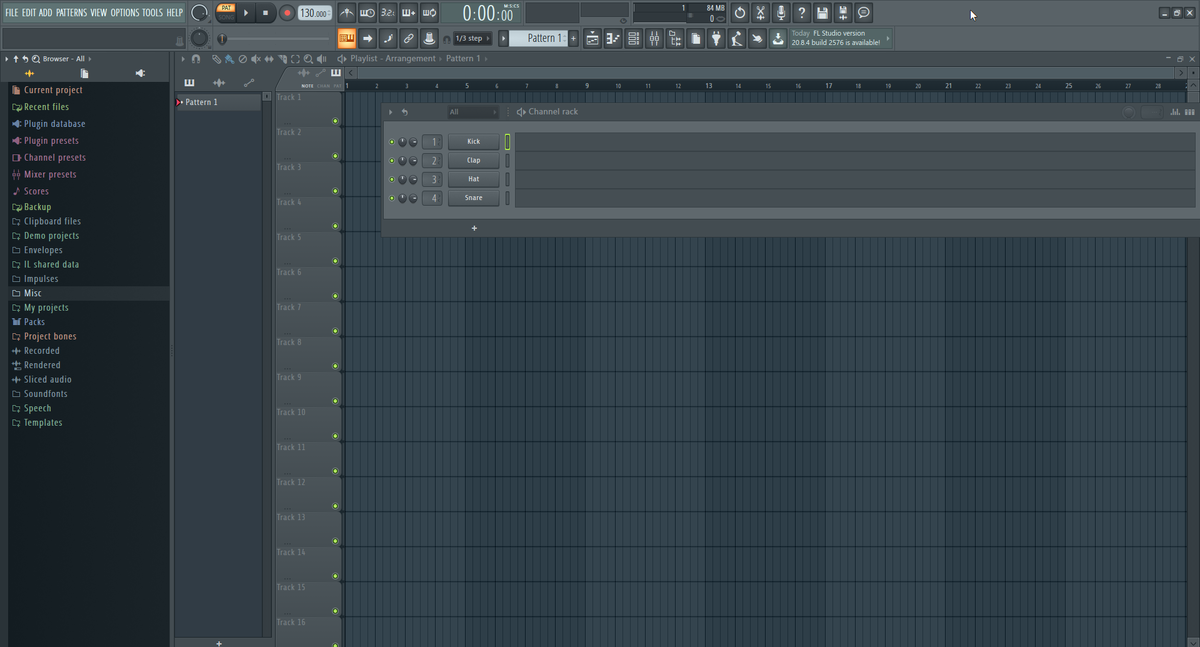Arm the red Record button
Viewport: 1200px width, 647px height.
coord(287,13)
